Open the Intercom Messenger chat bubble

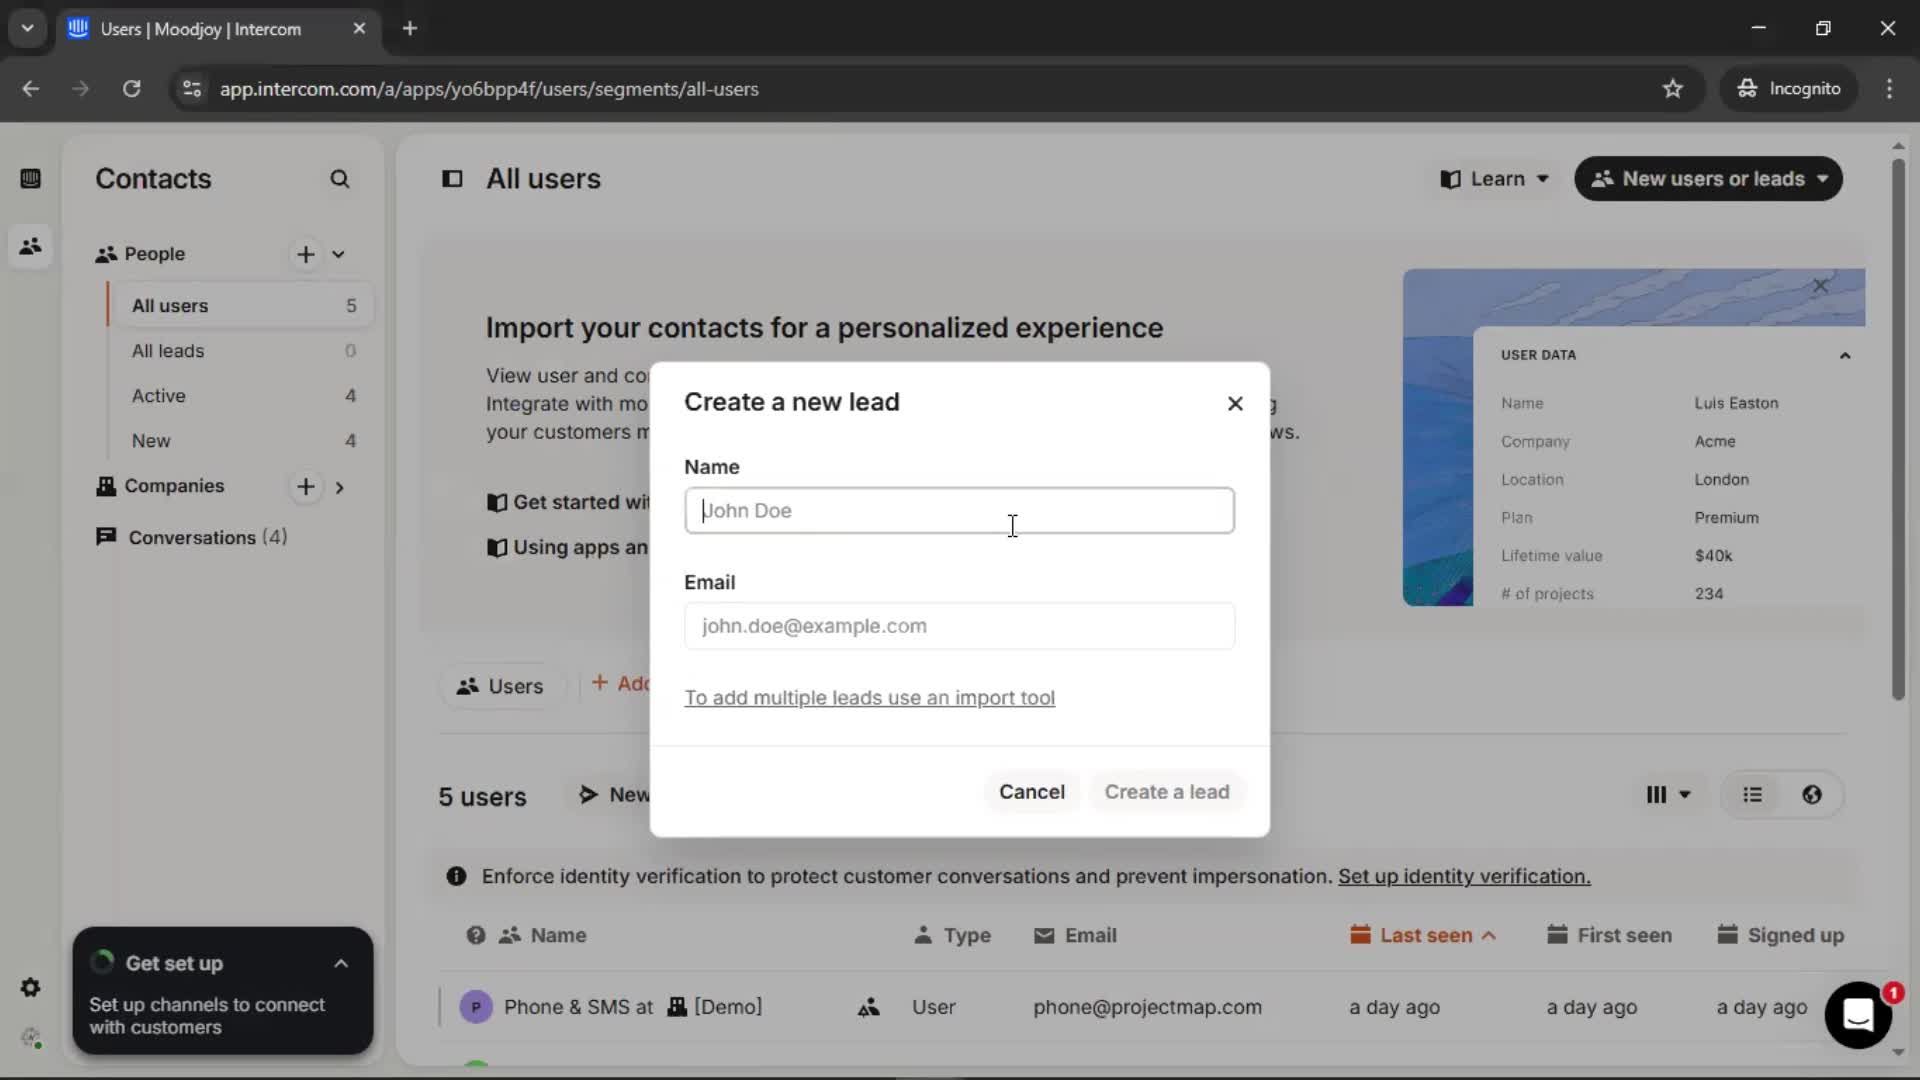(1858, 1015)
